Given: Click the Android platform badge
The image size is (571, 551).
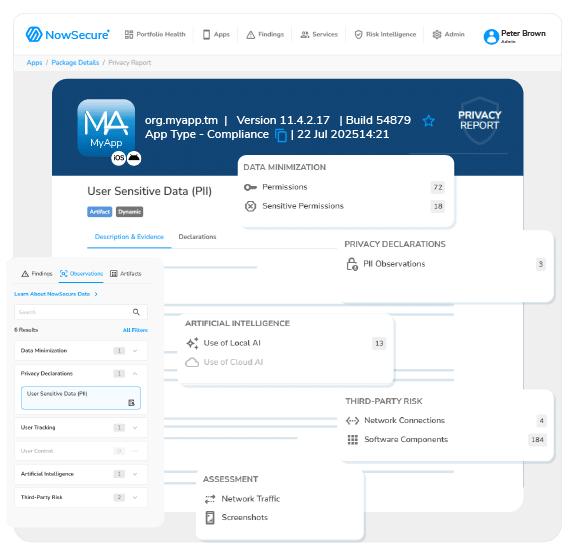Looking at the screenshot, I should [x=134, y=158].
